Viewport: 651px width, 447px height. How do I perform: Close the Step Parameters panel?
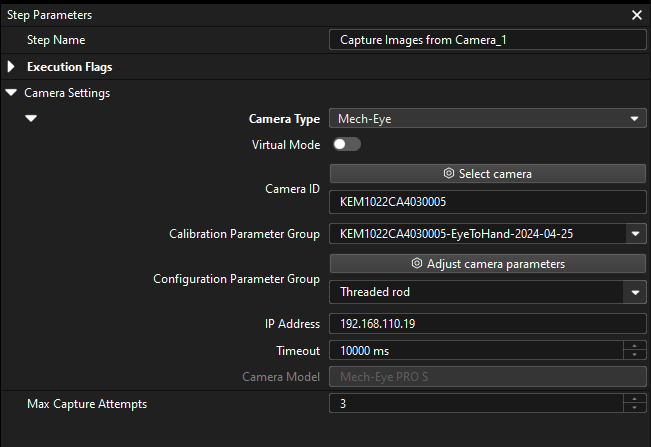[x=637, y=15]
